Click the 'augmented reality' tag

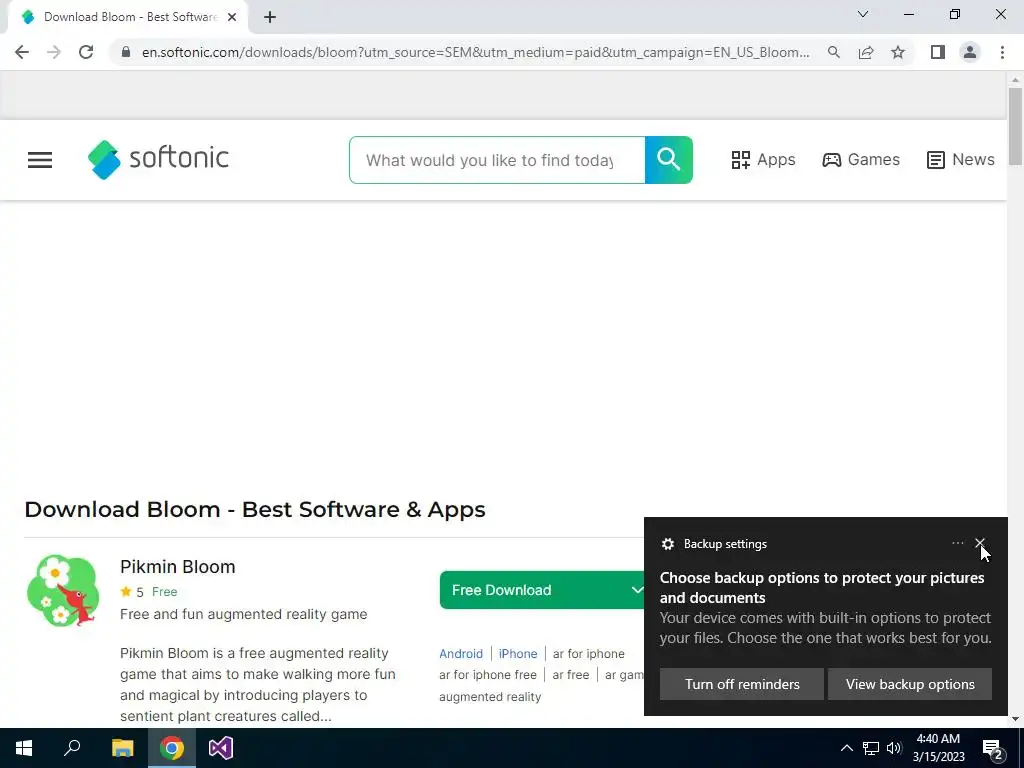coord(490,697)
